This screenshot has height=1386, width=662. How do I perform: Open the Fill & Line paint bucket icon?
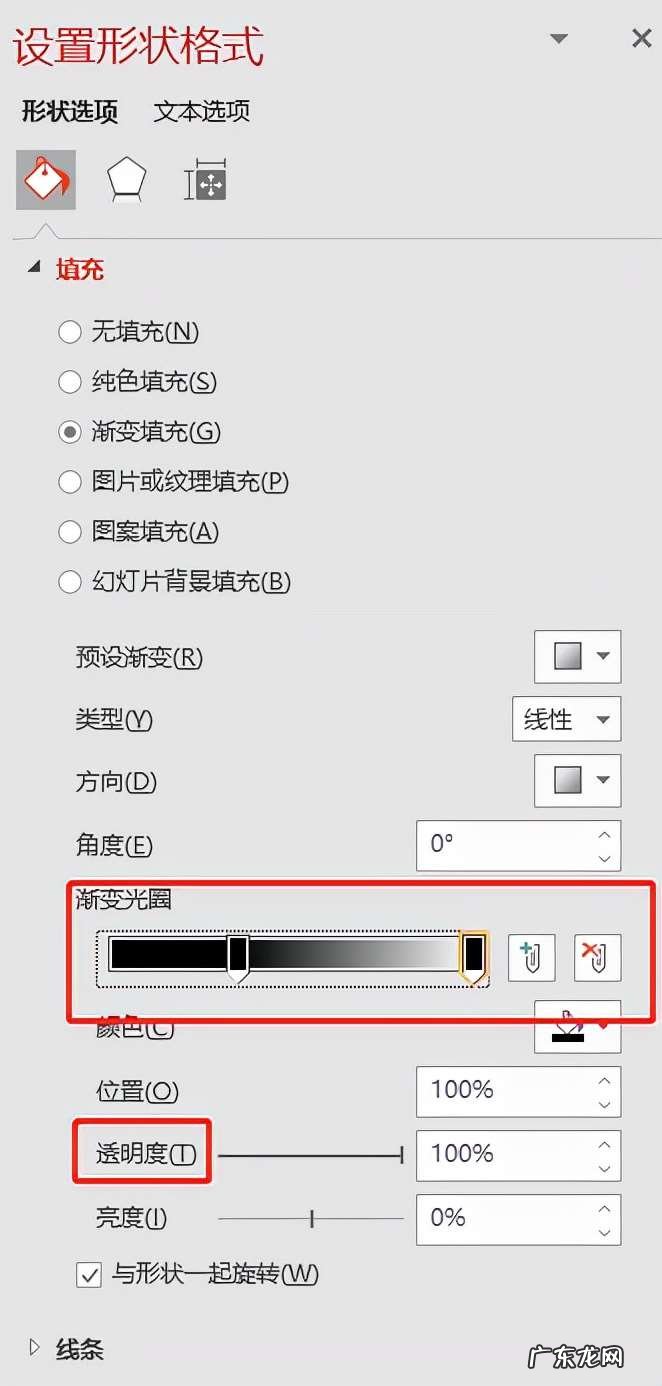point(46,180)
